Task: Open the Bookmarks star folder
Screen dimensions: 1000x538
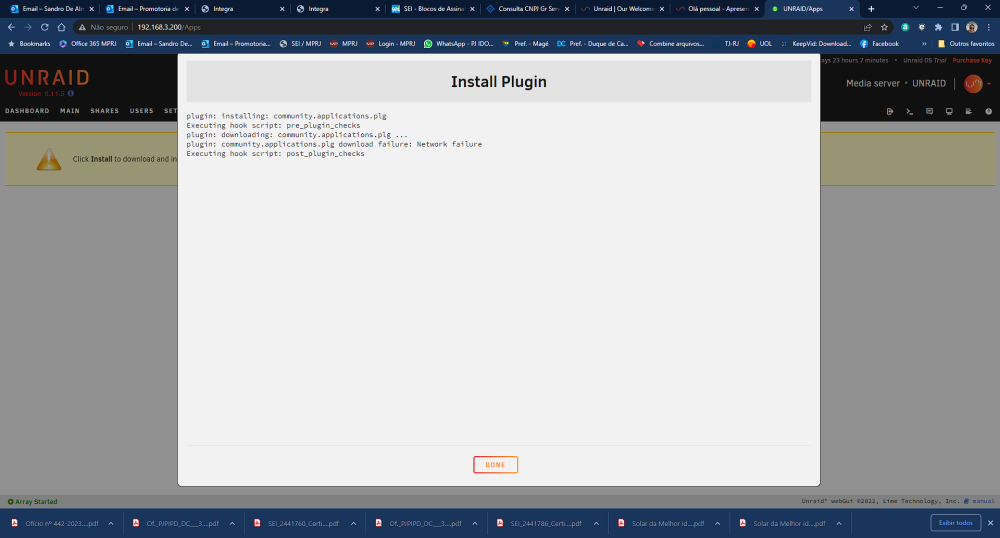Action: point(29,44)
